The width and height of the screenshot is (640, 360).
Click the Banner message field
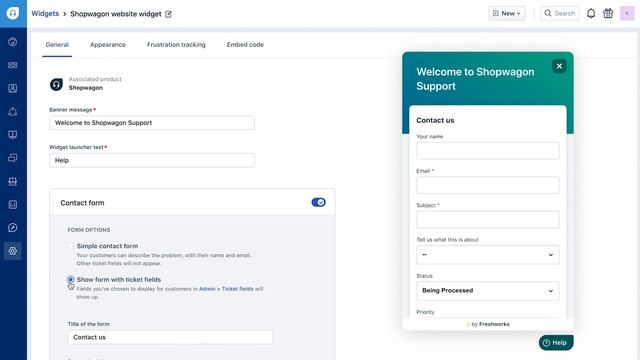click(x=152, y=123)
